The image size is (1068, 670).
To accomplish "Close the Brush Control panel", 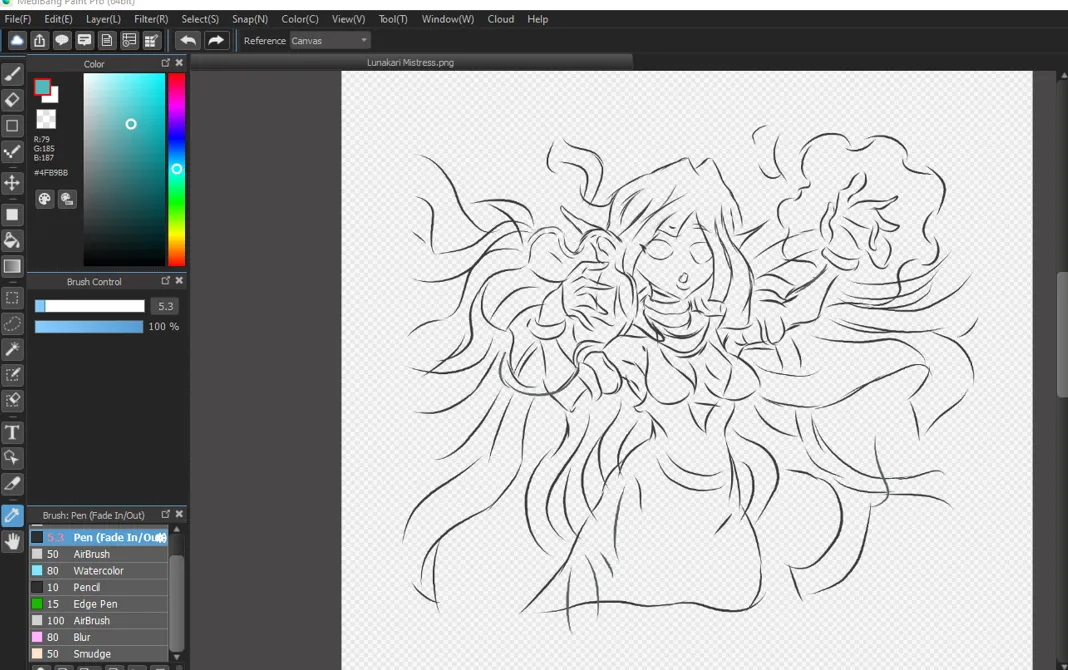I will click(179, 281).
